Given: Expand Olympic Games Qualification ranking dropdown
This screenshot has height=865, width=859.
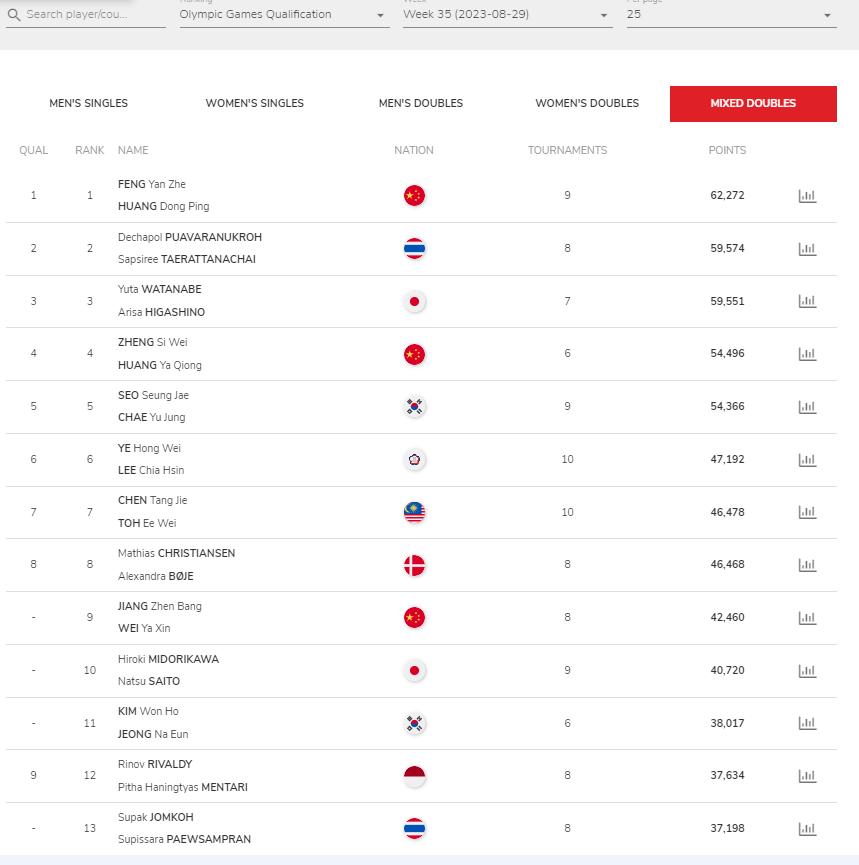Looking at the screenshot, I should [284, 15].
